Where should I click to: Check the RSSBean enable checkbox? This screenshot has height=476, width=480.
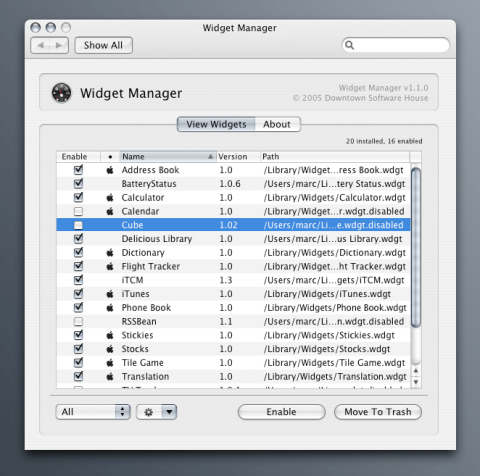click(78, 322)
